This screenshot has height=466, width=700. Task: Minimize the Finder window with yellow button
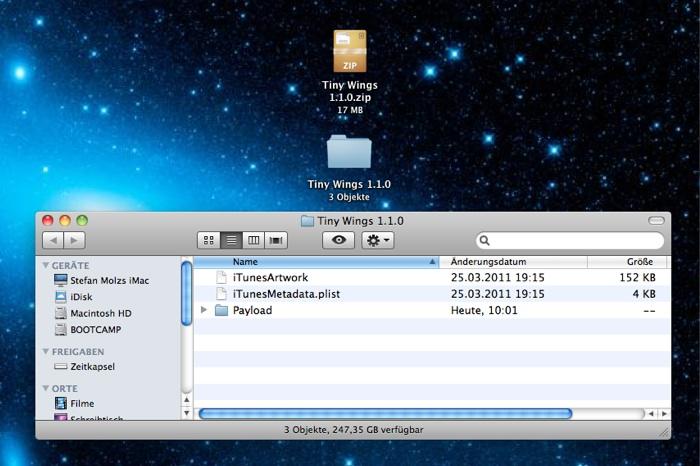point(65,220)
